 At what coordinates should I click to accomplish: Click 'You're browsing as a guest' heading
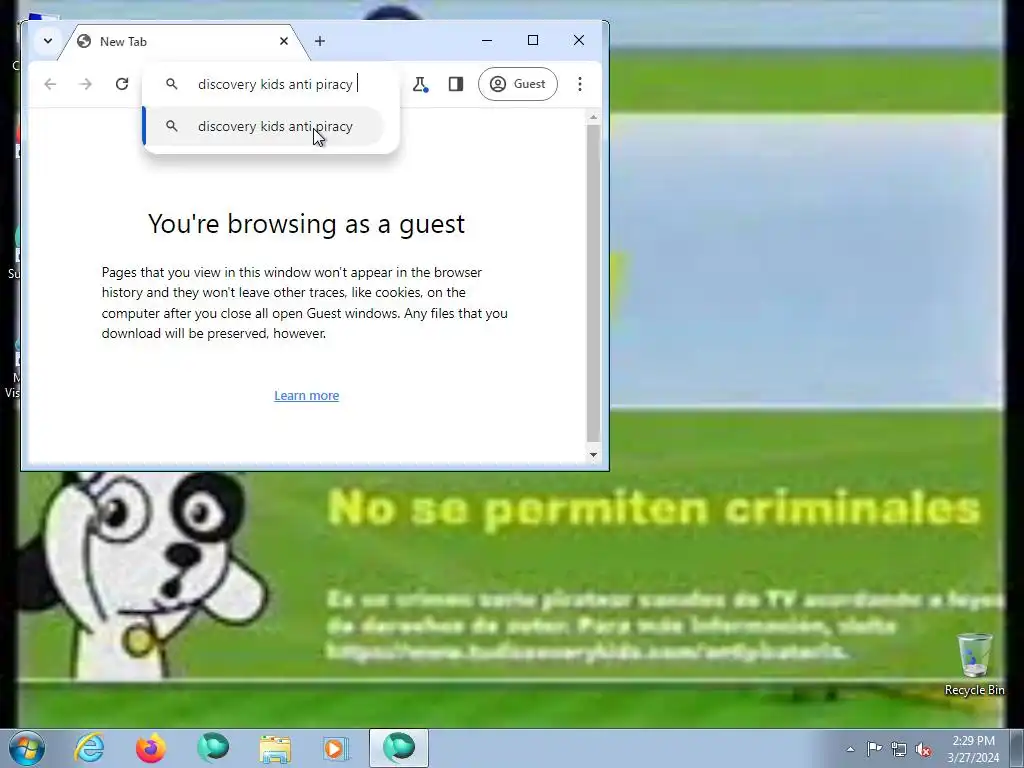tap(306, 224)
